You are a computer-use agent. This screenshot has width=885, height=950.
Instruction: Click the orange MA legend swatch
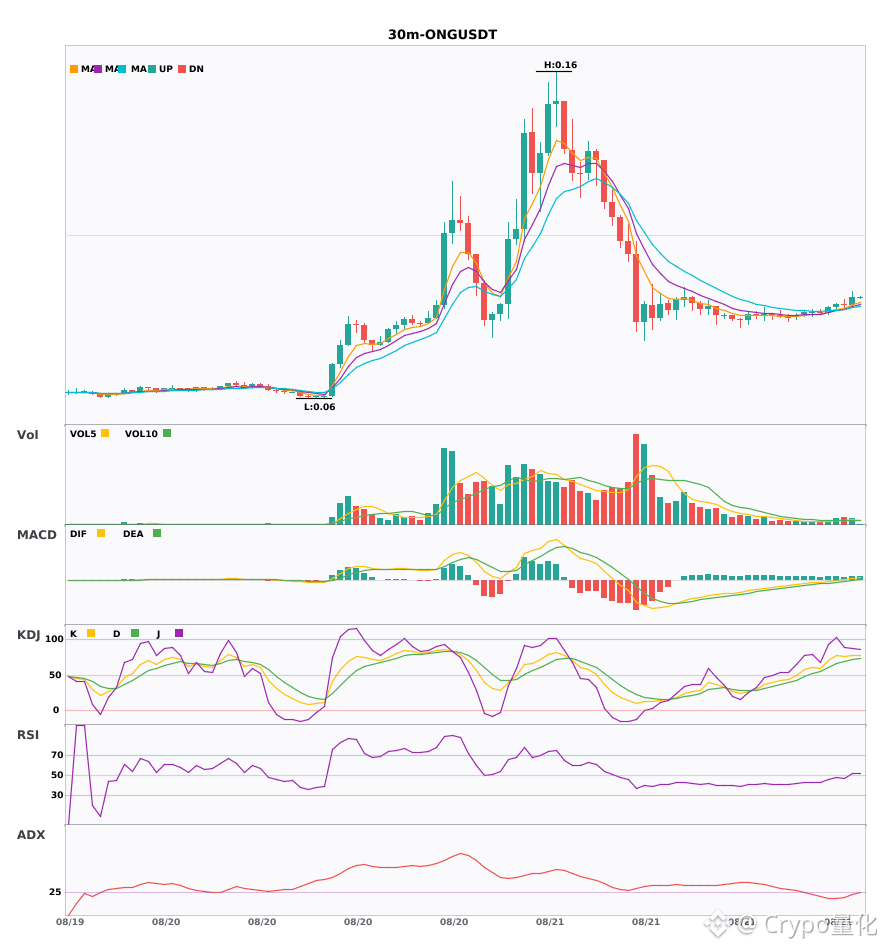pos(74,69)
